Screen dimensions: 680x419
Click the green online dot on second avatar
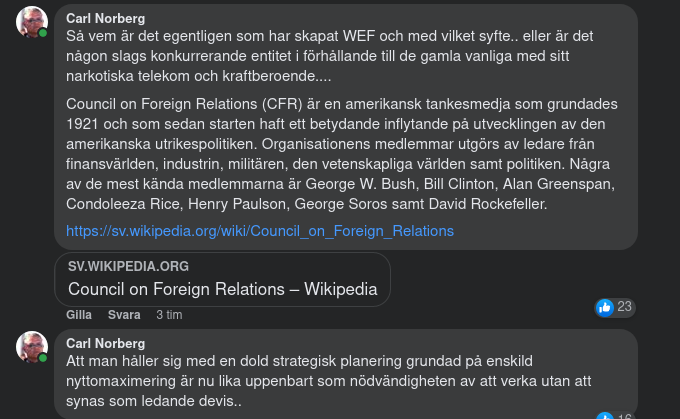43,359
